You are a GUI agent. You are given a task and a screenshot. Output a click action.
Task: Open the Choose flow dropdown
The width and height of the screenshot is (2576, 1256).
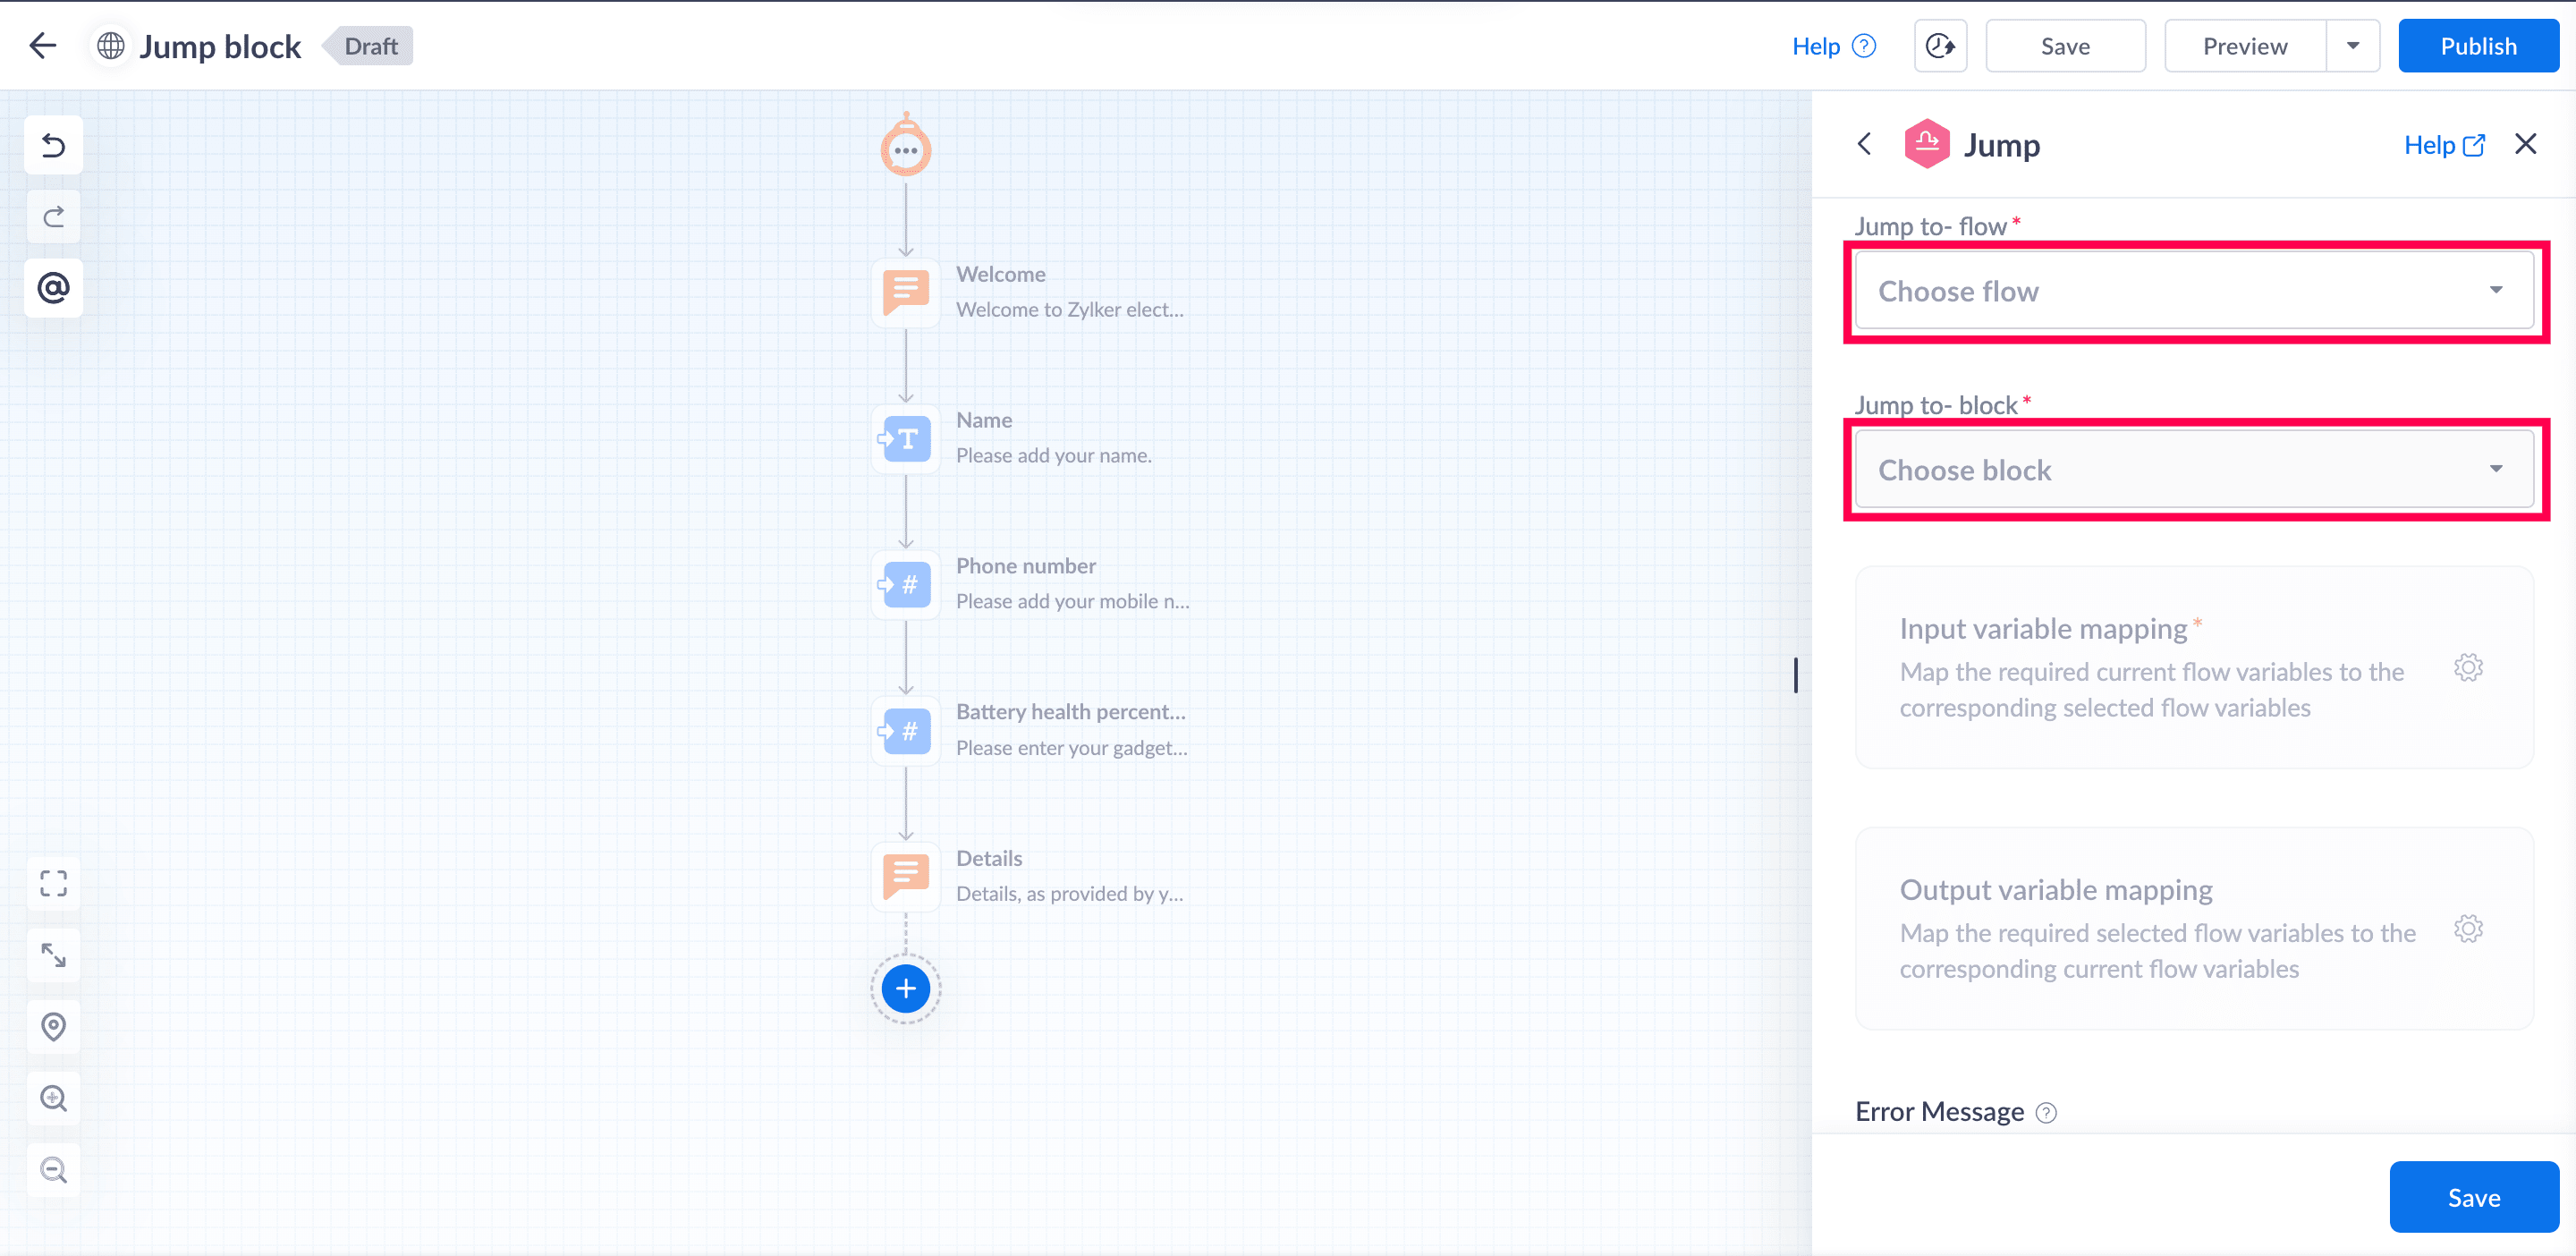click(x=2194, y=291)
